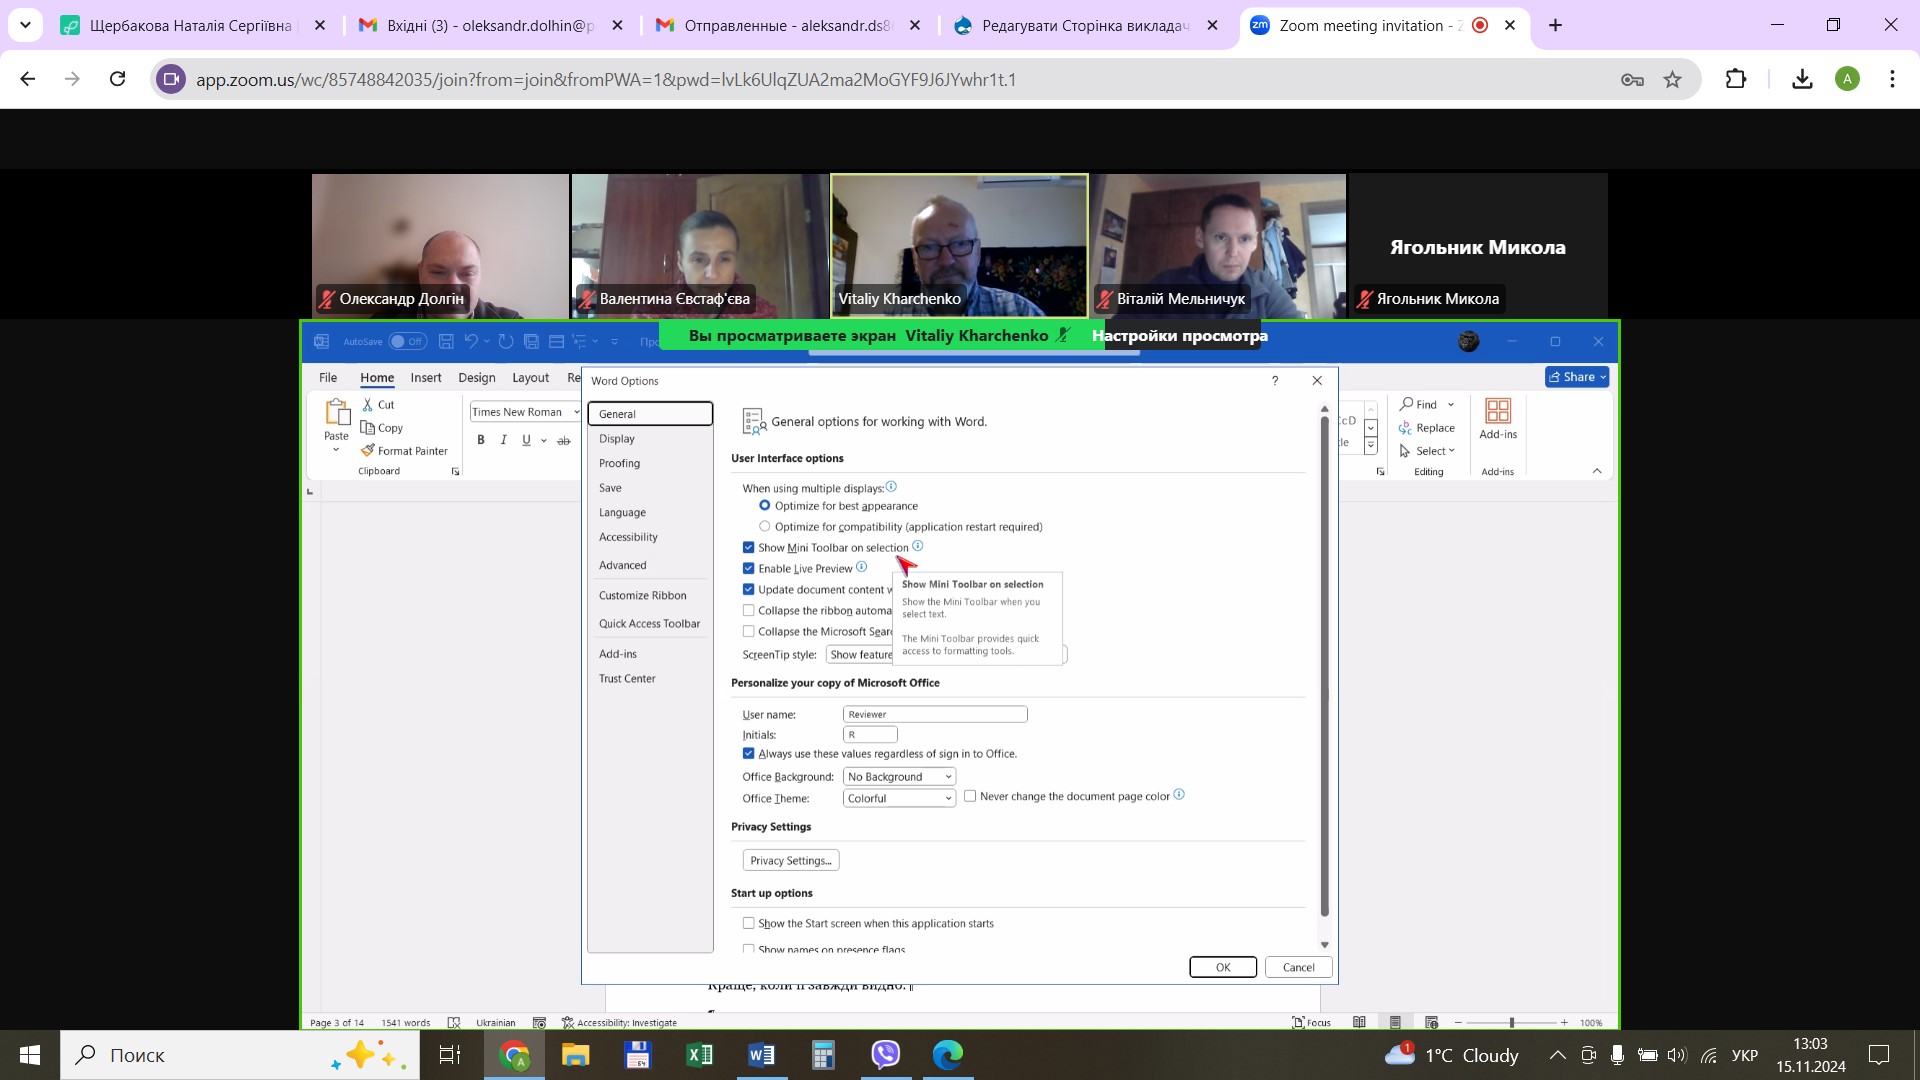Expand the Paste options arrow
This screenshot has height=1080, width=1920.
point(336,450)
